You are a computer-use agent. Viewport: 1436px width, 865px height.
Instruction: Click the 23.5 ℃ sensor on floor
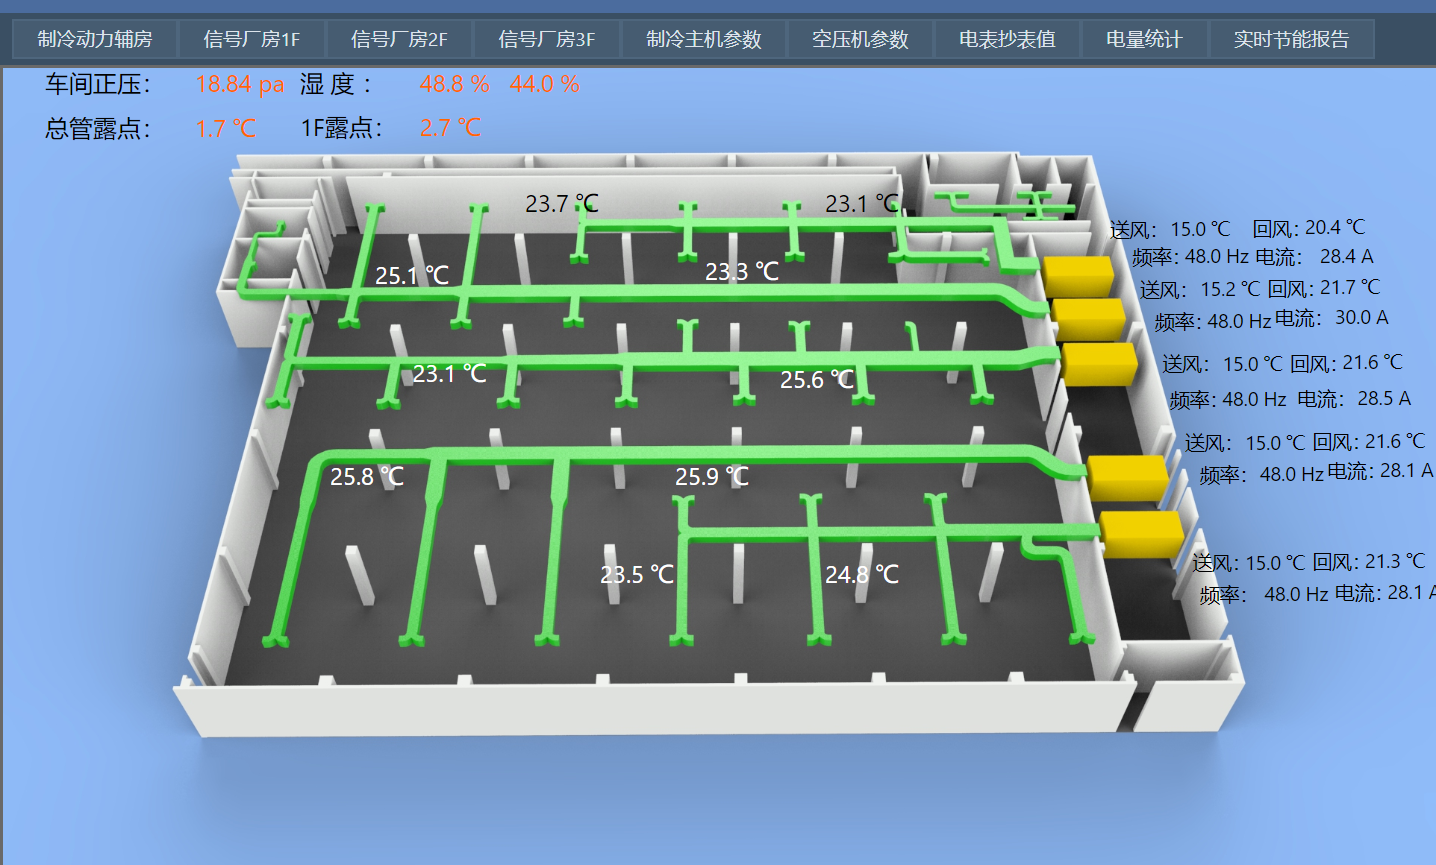click(x=637, y=575)
